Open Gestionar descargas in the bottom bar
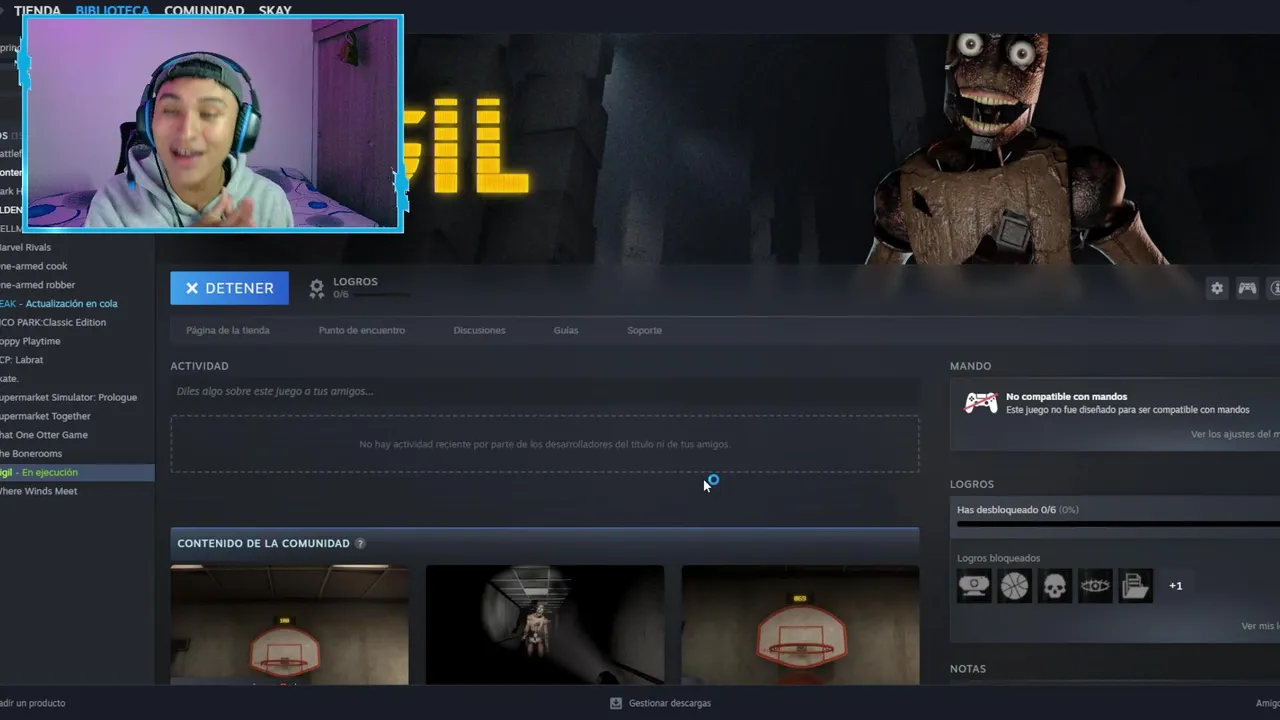This screenshot has width=1280, height=720. [x=660, y=703]
